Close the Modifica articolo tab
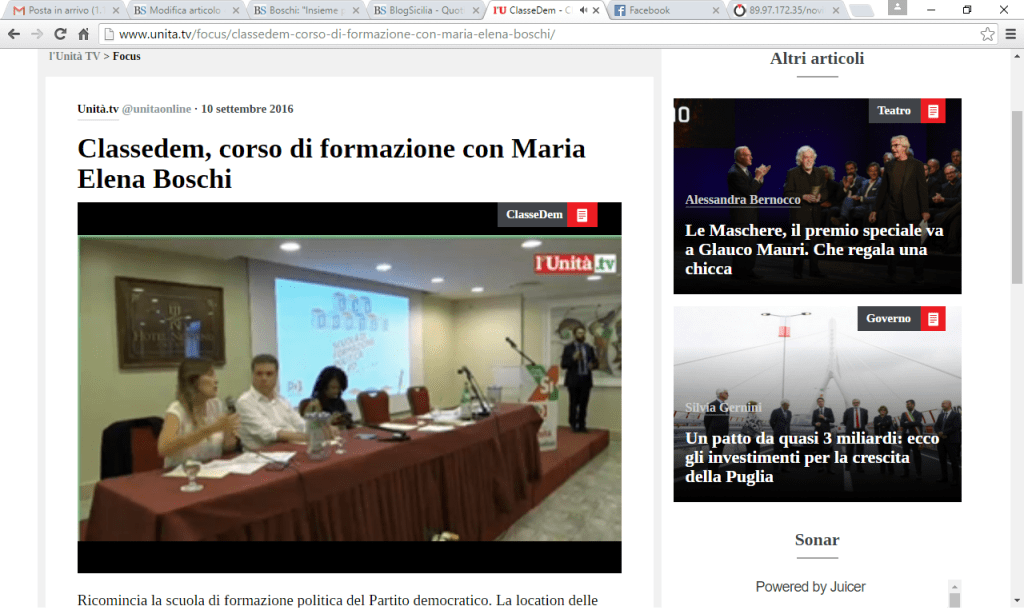Screen dimensions: 1024x614 [236, 10]
